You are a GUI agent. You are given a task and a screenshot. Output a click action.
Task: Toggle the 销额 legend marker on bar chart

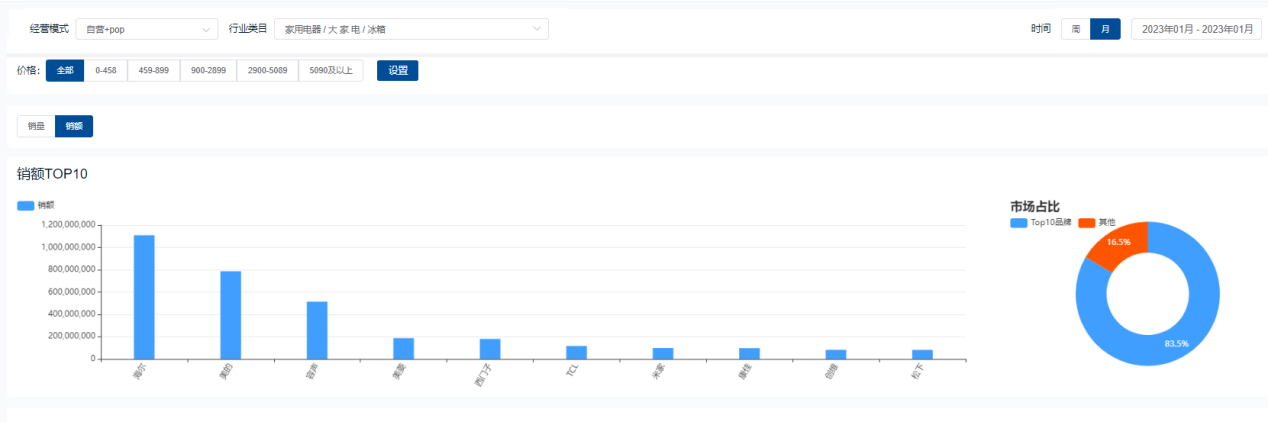[26, 205]
